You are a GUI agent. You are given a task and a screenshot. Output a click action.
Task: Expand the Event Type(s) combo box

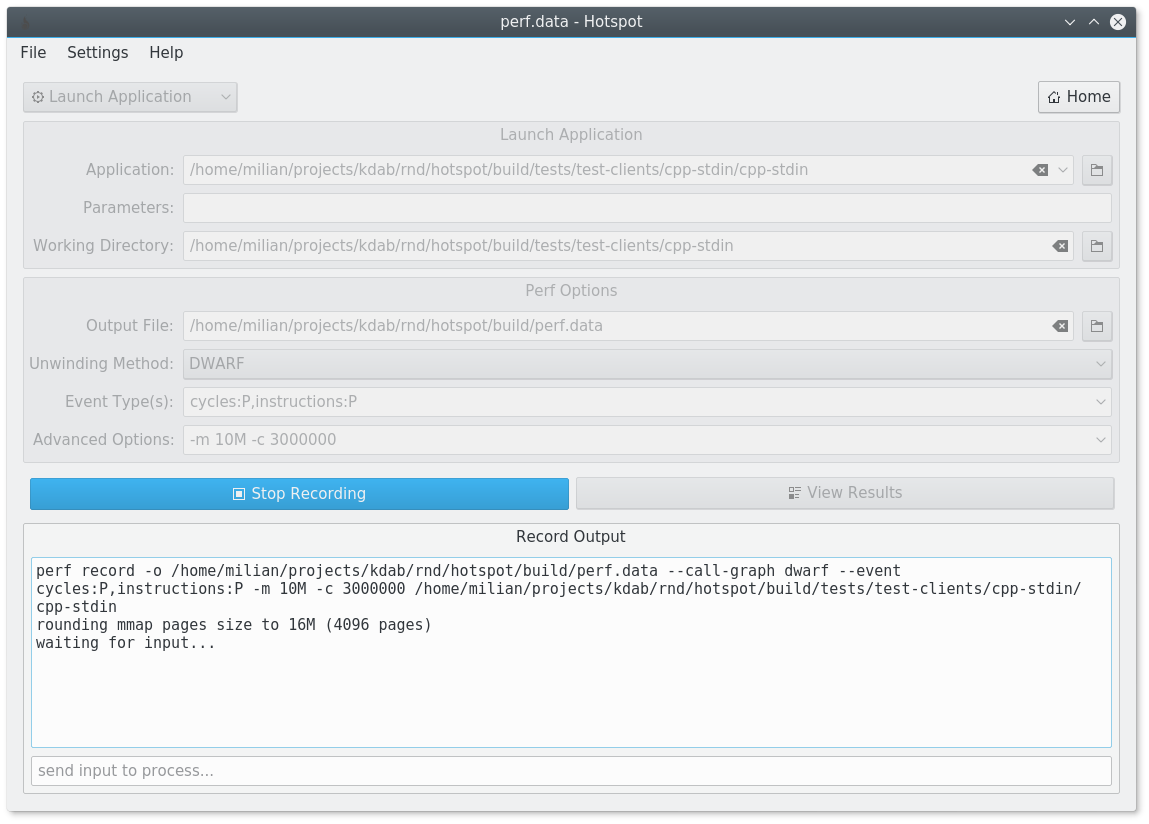pyautogui.click(x=1100, y=401)
